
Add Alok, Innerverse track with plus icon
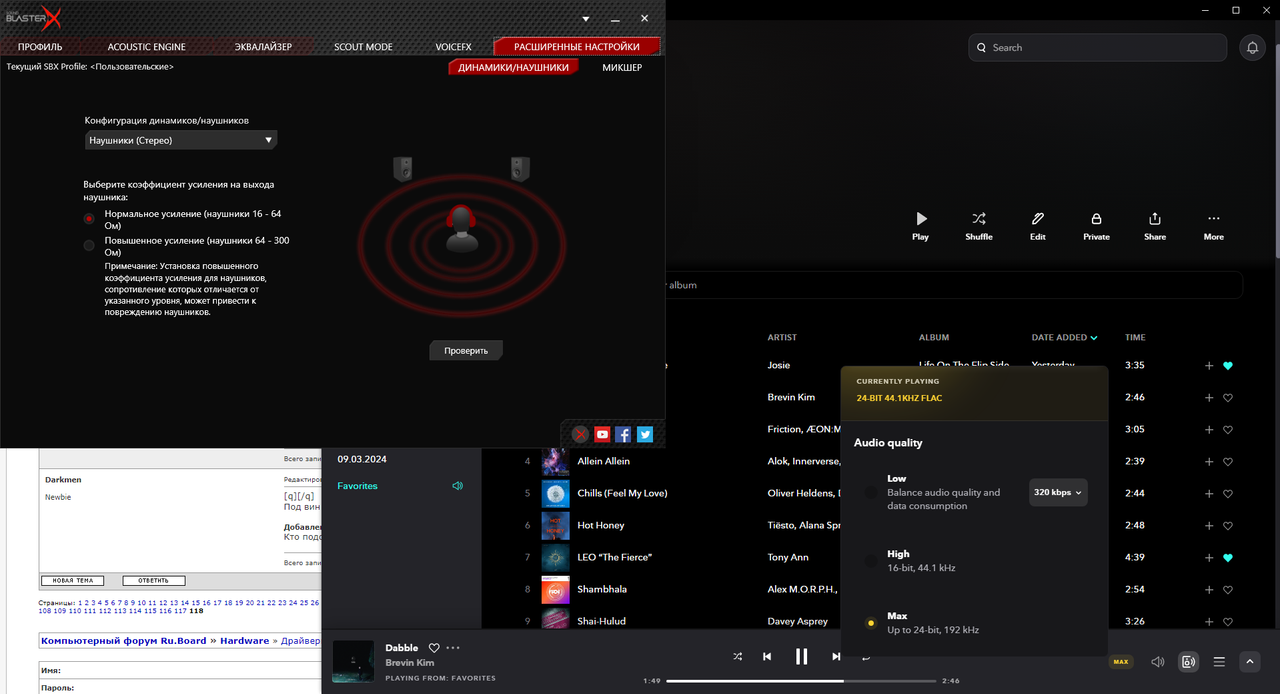[1209, 462]
